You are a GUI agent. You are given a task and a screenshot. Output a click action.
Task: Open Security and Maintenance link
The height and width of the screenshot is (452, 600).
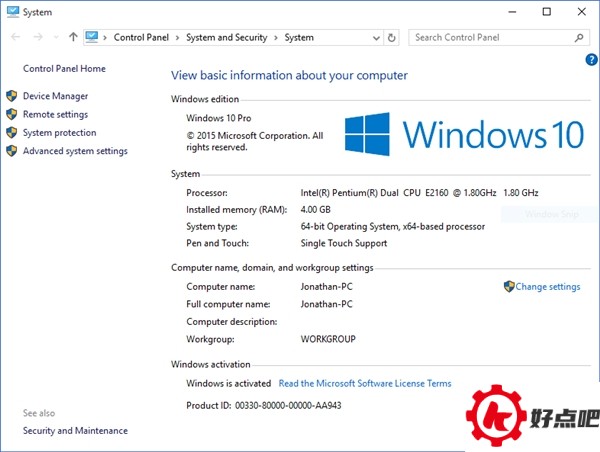tap(75, 431)
